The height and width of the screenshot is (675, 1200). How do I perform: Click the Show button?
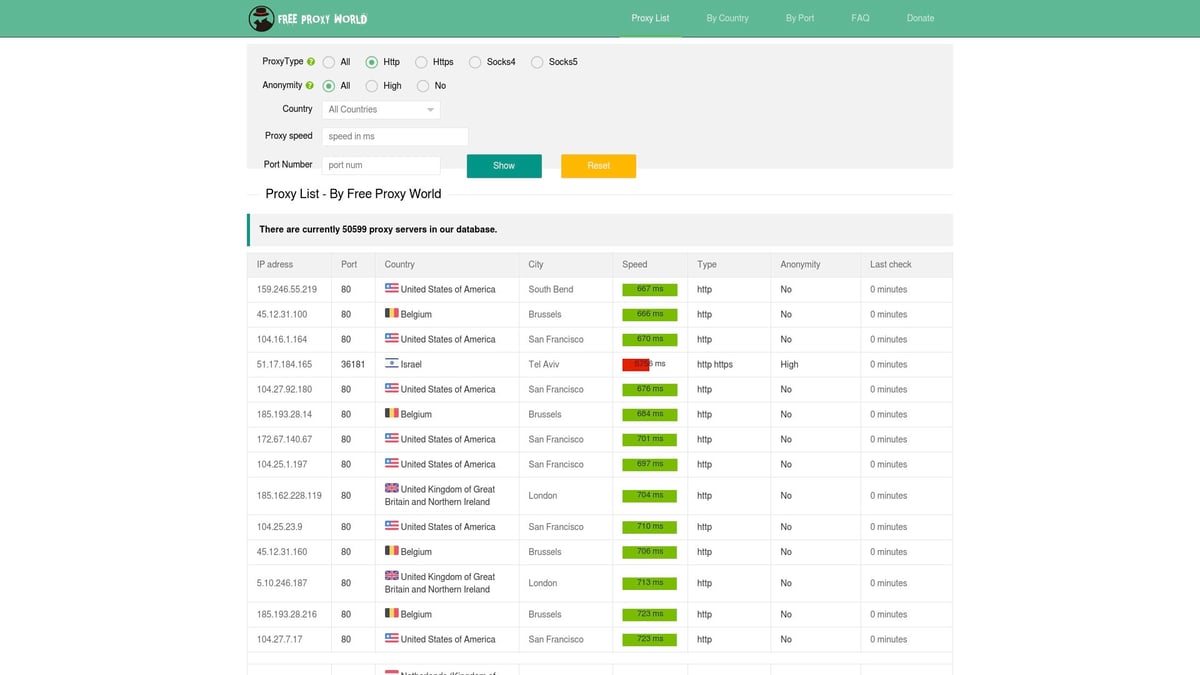504,166
